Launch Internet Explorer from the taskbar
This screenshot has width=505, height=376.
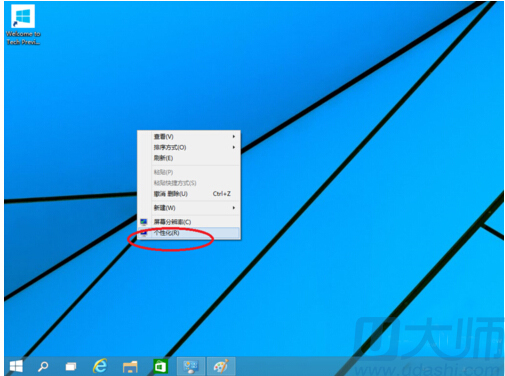[100, 366]
